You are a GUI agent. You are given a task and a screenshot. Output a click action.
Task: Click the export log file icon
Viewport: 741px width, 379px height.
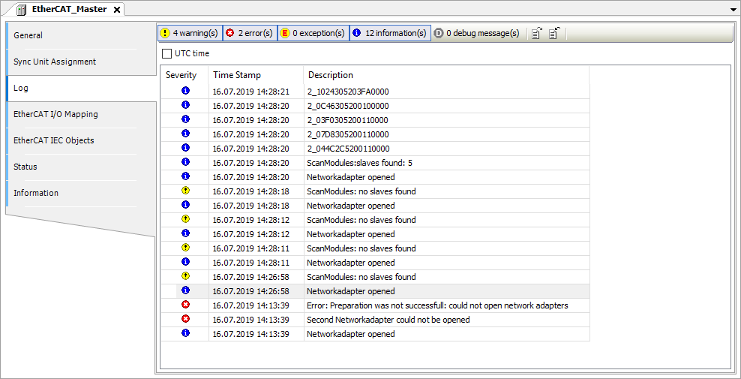pos(537,34)
